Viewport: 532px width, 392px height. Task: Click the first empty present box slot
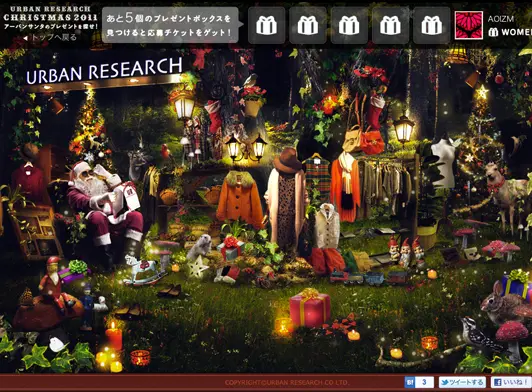pos(266,25)
